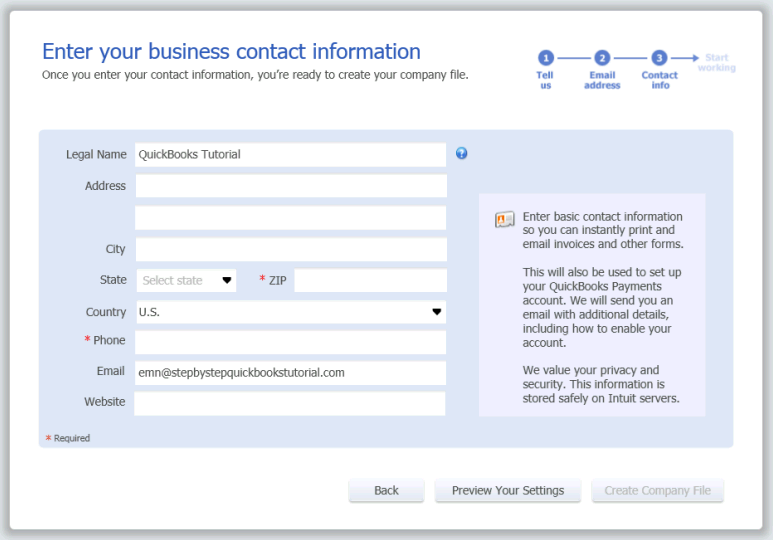Viewport: 773px width, 540px height.
Task: Click the first Address line field
Action: 291,186
